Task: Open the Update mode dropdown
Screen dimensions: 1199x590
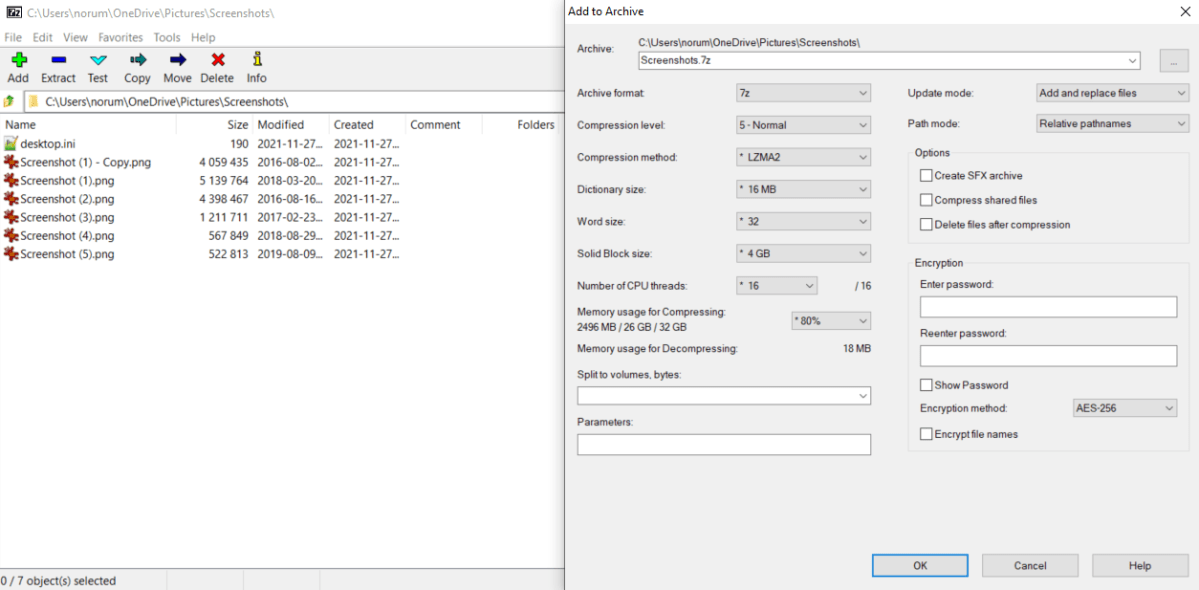Action: tap(1111, 92)
